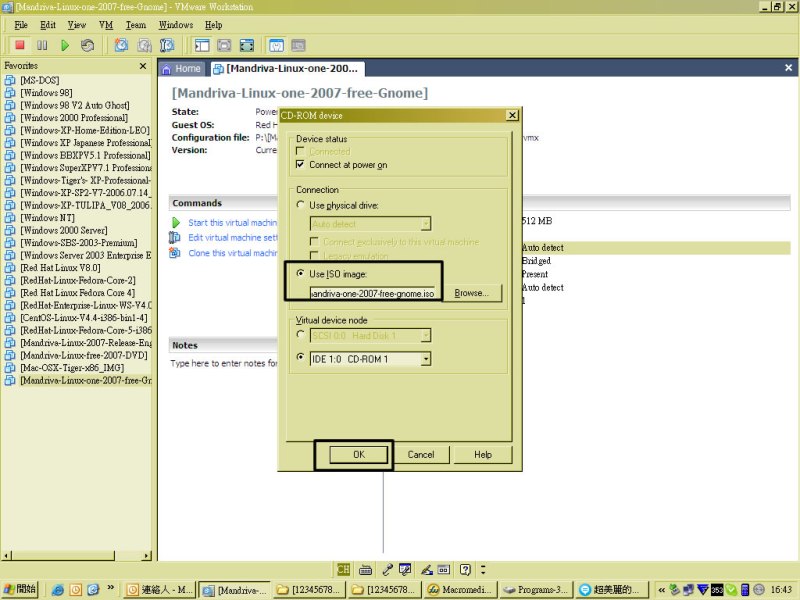Open the Team menu
800x600 pixels.
pyautogui.click(x=136, y=25)
